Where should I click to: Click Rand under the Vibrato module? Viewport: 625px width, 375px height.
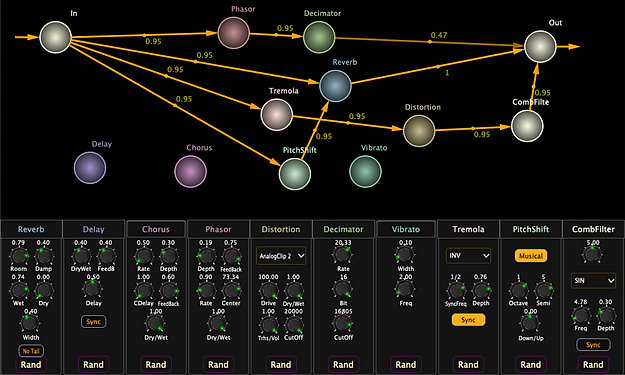pyautogui.click(x=406, y=365)
